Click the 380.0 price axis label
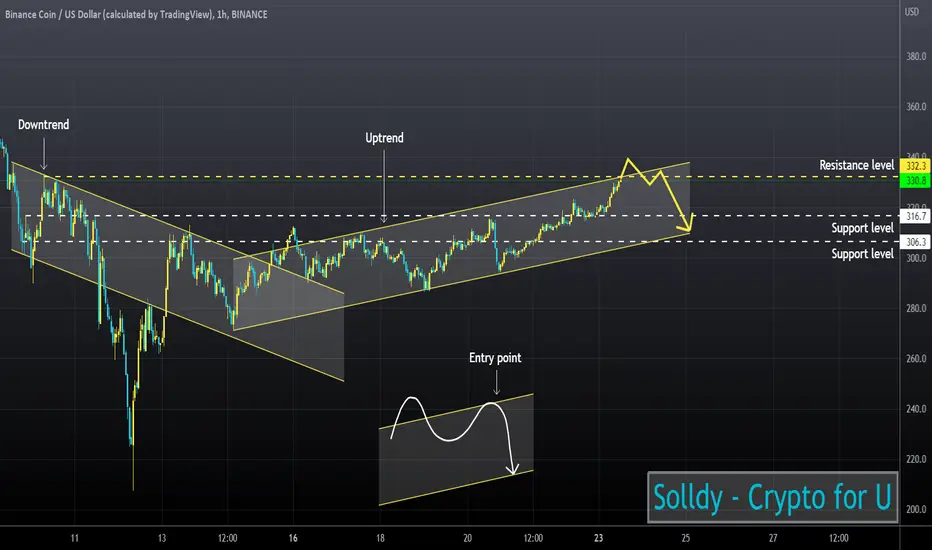 coord(916,56)
